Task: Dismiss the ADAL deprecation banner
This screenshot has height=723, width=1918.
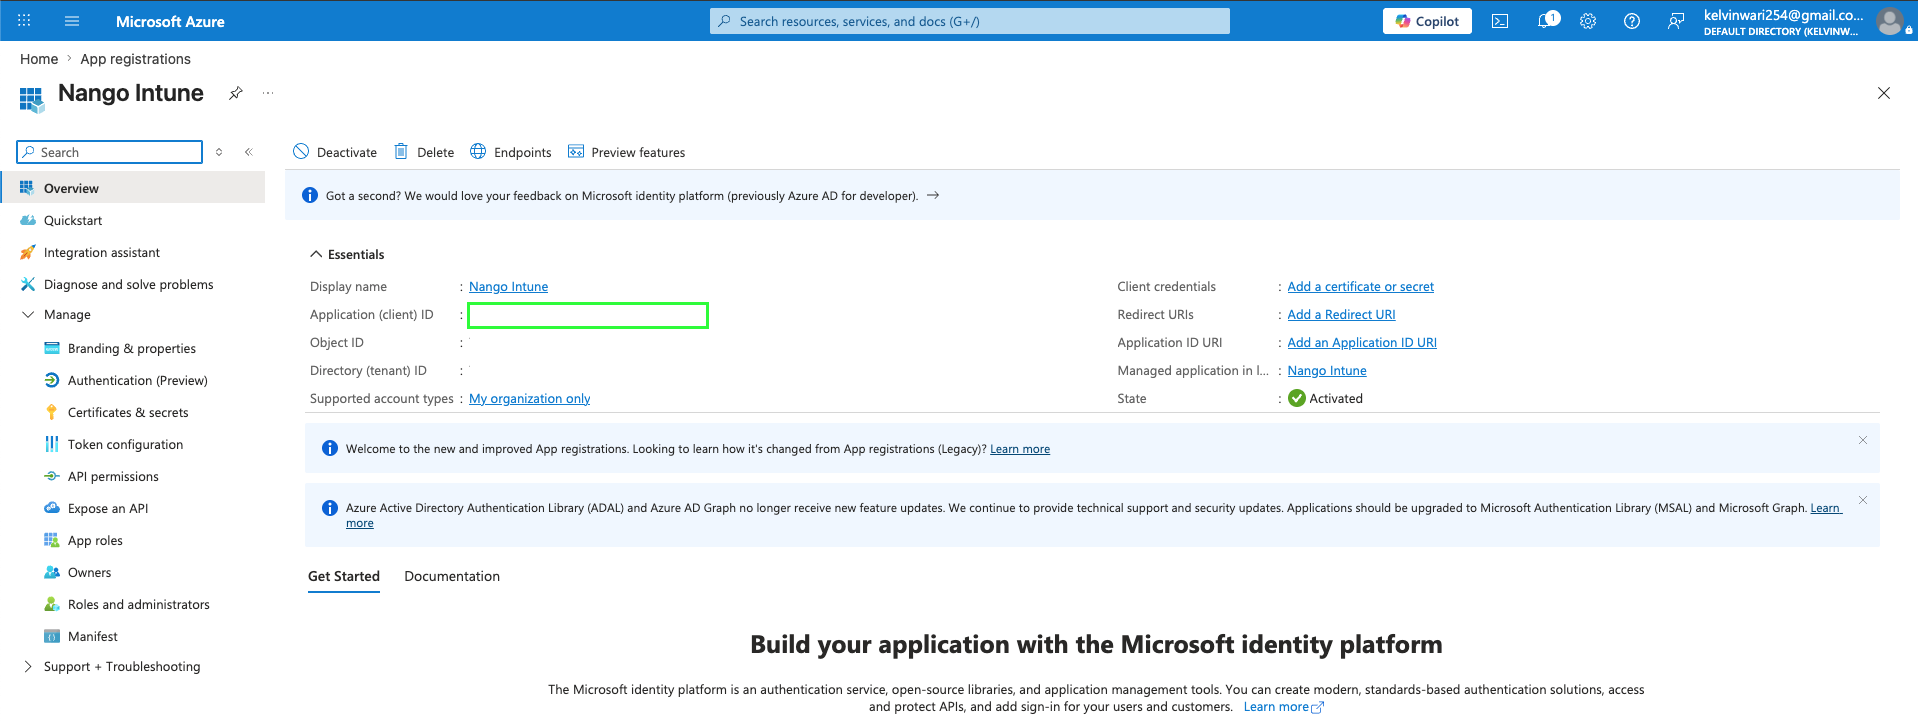Action: 1863,500
